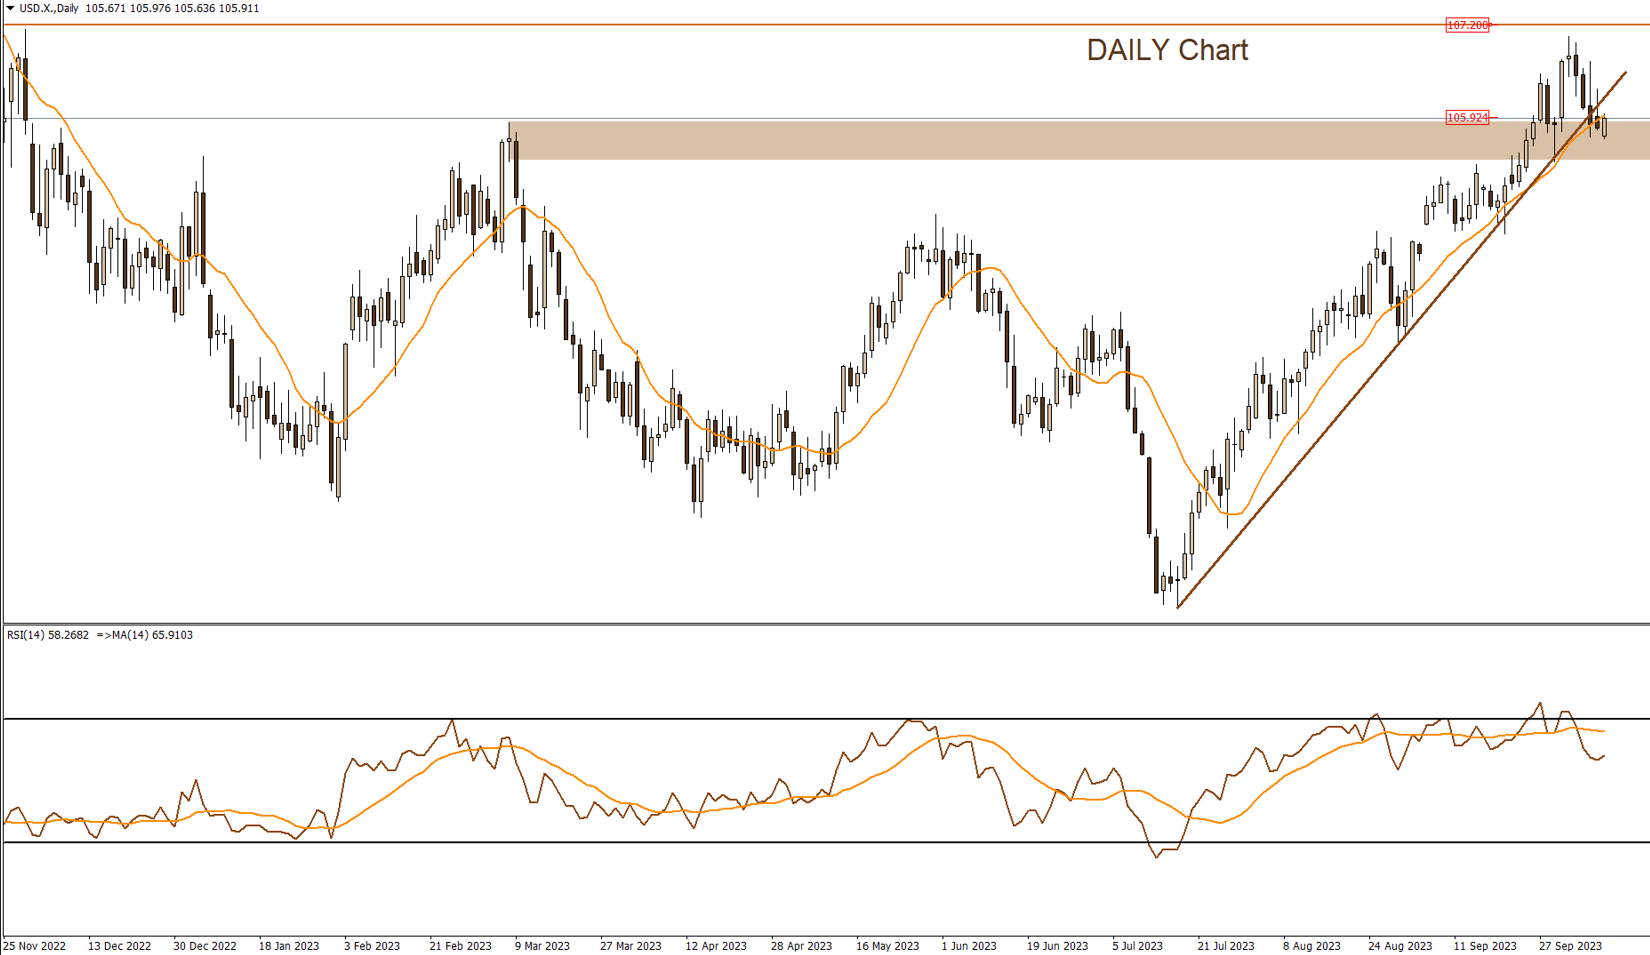Screen dimensions: 1650x955
Task: Click the DAILY Chart text label
Action: [x=1167, y=50]
